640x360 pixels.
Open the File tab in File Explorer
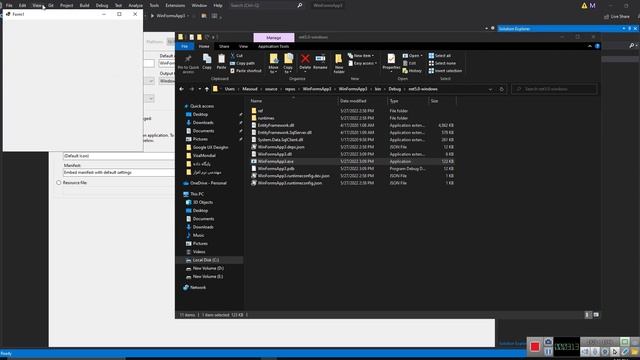[184, 47]
